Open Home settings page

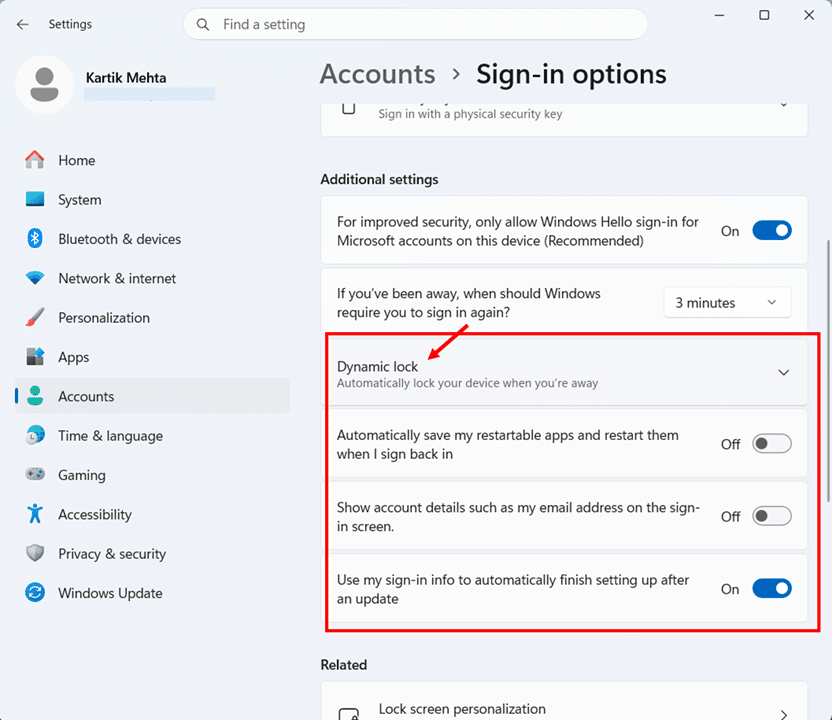[x=77, y=160]
